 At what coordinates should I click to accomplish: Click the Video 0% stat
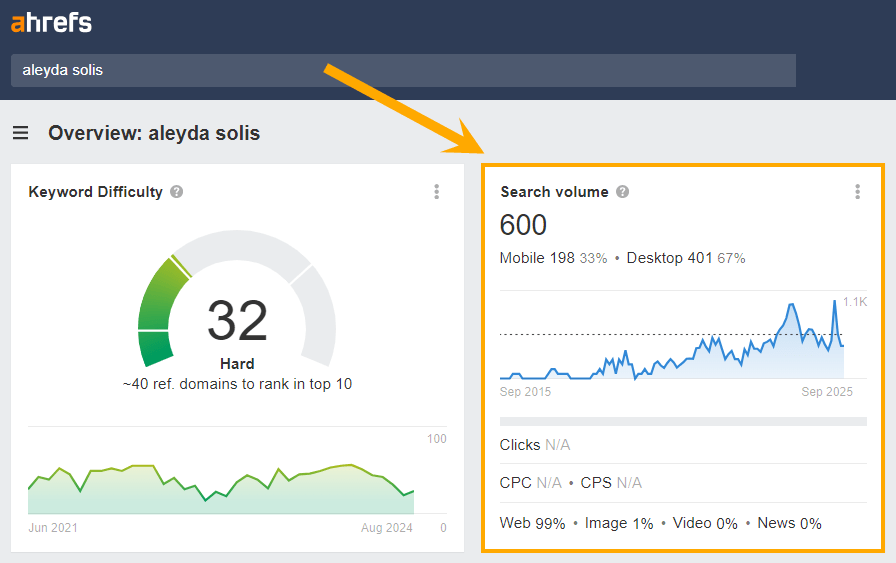[705, 523]
